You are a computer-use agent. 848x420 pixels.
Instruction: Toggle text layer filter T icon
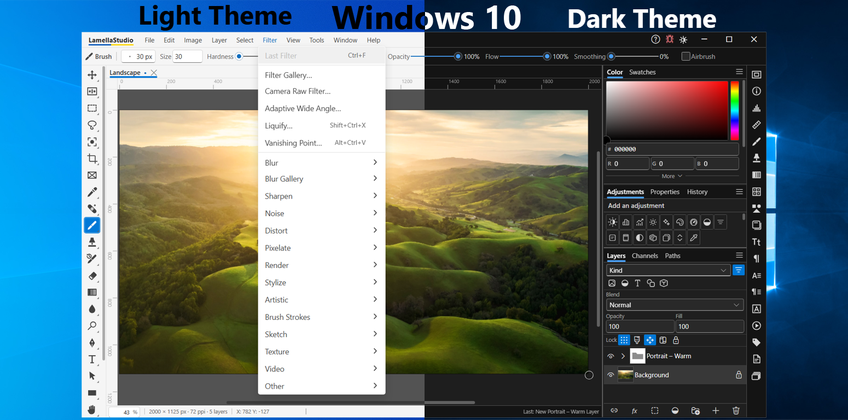click(x=638, y=283)
